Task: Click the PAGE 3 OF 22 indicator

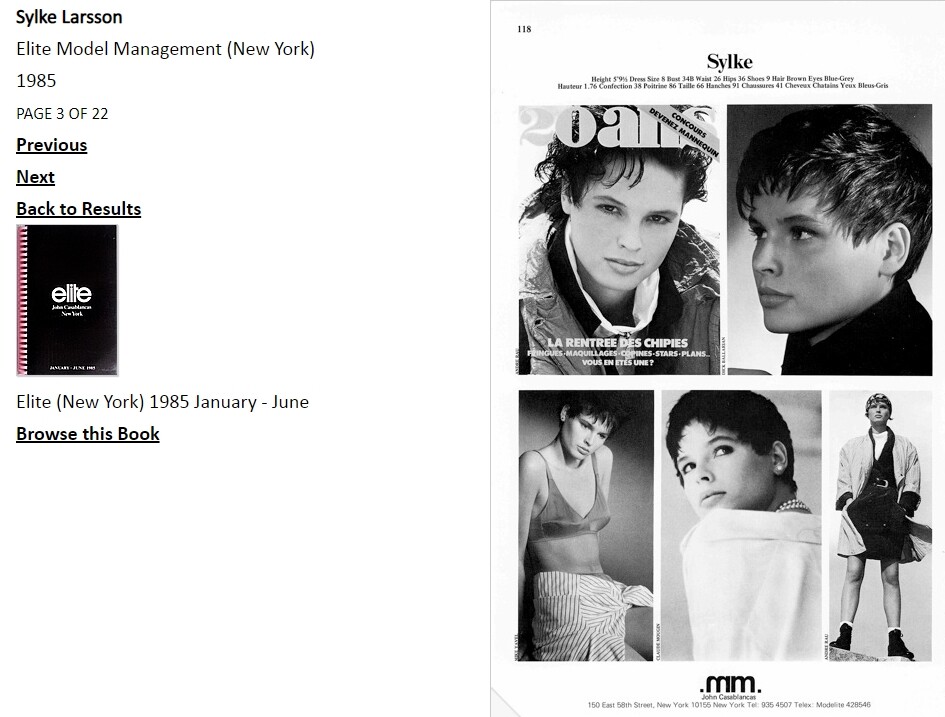Action: point(62,114)
